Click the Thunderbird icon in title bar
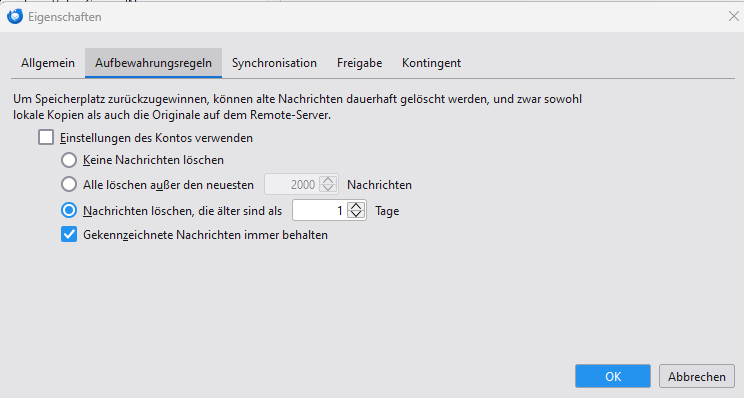The width and height of the screenshot is (744, 398). tap(15, 17)
